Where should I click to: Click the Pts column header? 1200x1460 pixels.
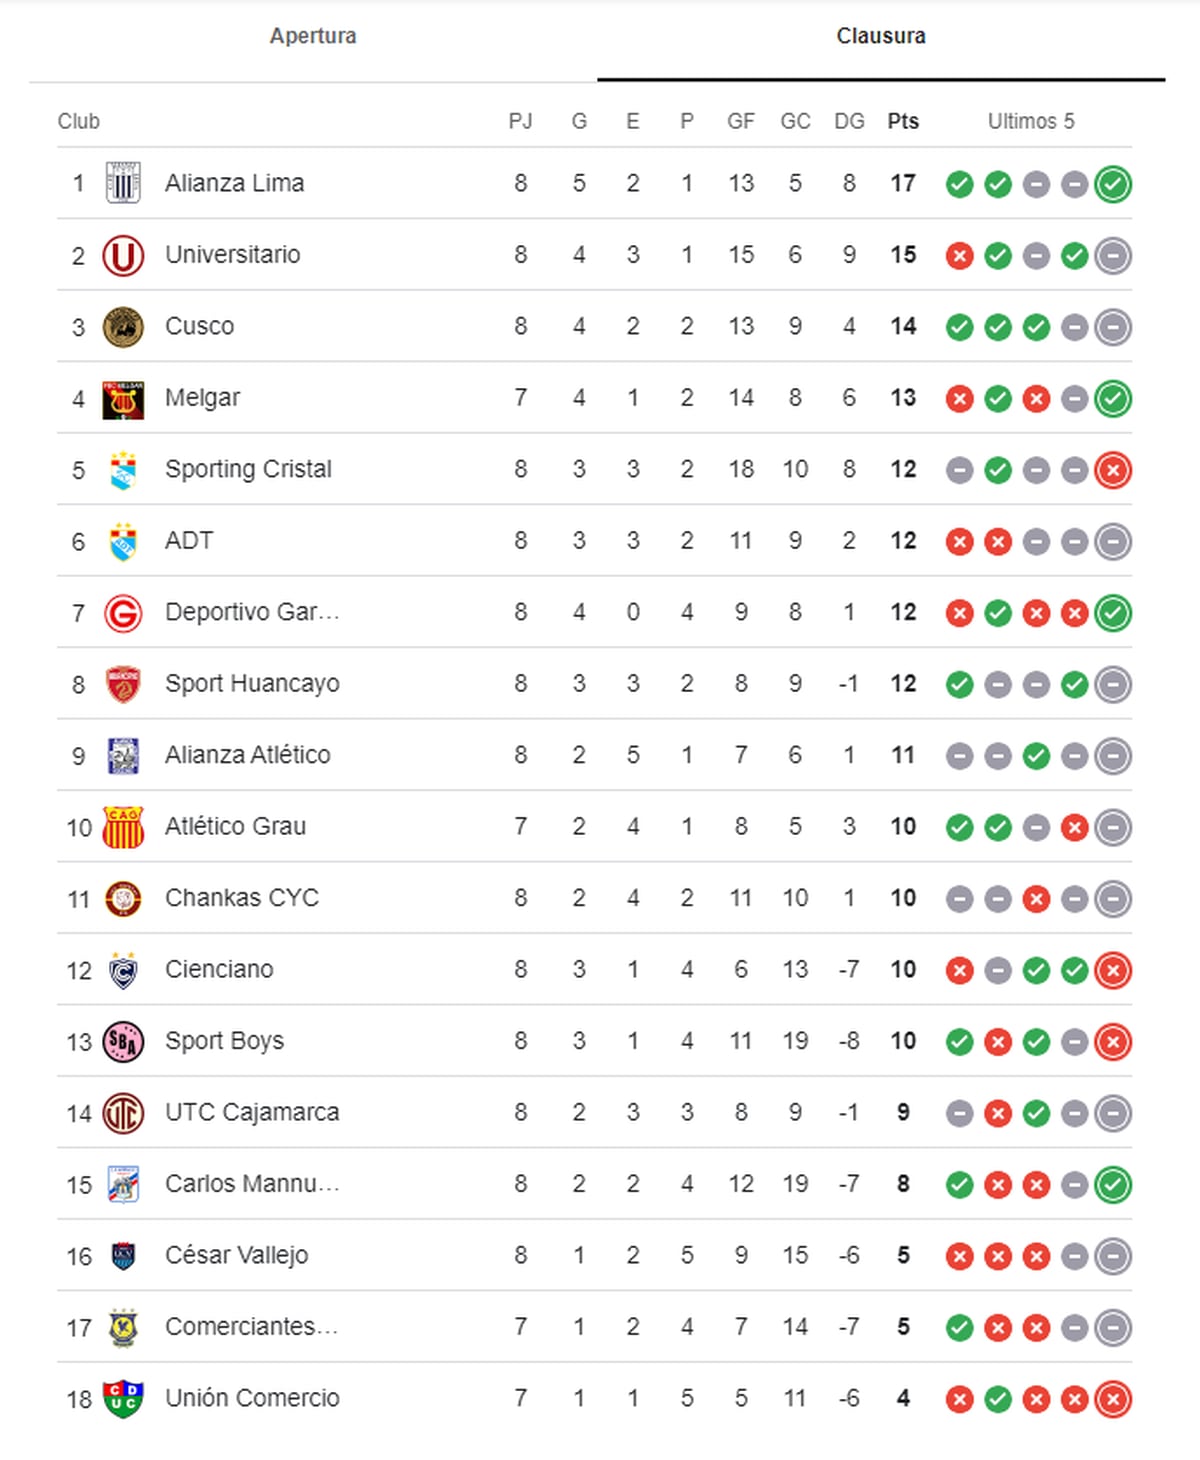pos(902,121)
